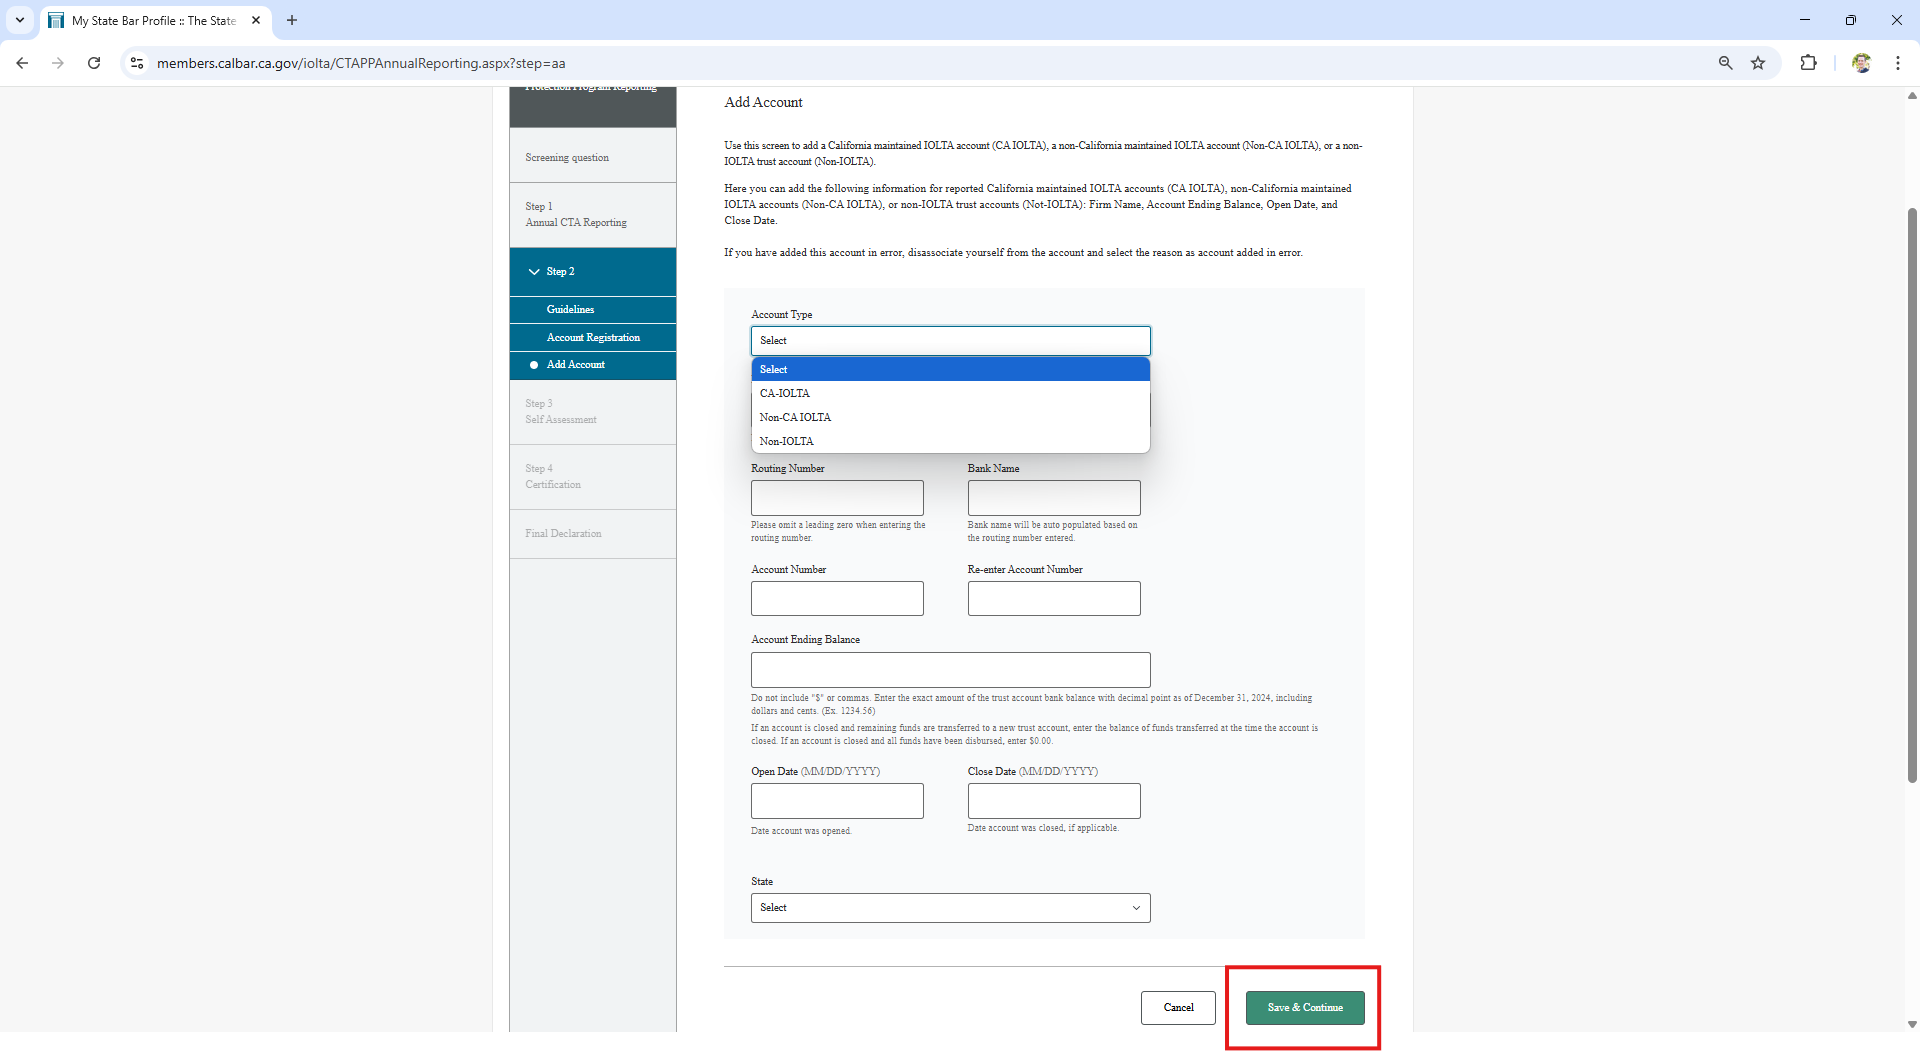1920x1051 pixels.
Task: Focus the Routing Number field
Action: (837, 498)
